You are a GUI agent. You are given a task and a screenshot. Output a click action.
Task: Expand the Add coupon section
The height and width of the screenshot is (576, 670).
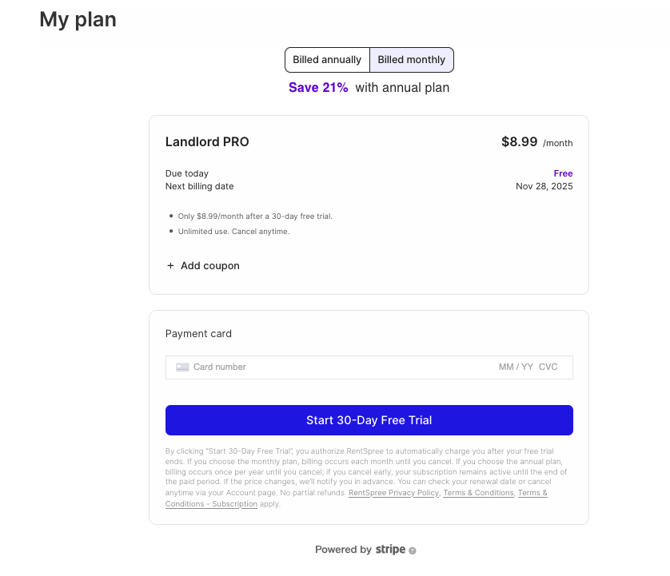click(x=209, y=266)
